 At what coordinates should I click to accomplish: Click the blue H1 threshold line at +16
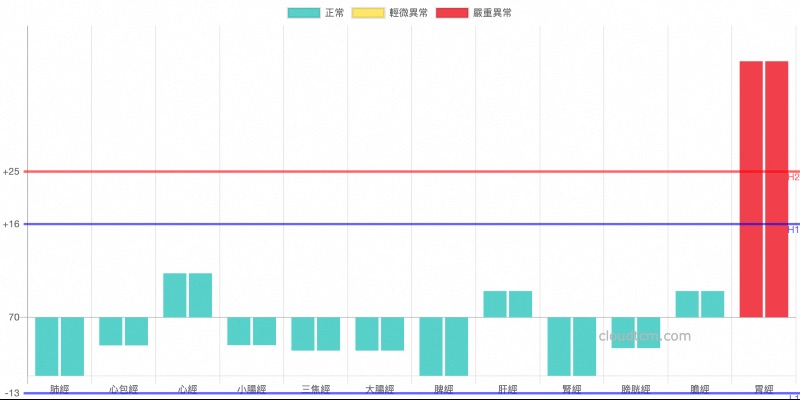pos(400,224)
